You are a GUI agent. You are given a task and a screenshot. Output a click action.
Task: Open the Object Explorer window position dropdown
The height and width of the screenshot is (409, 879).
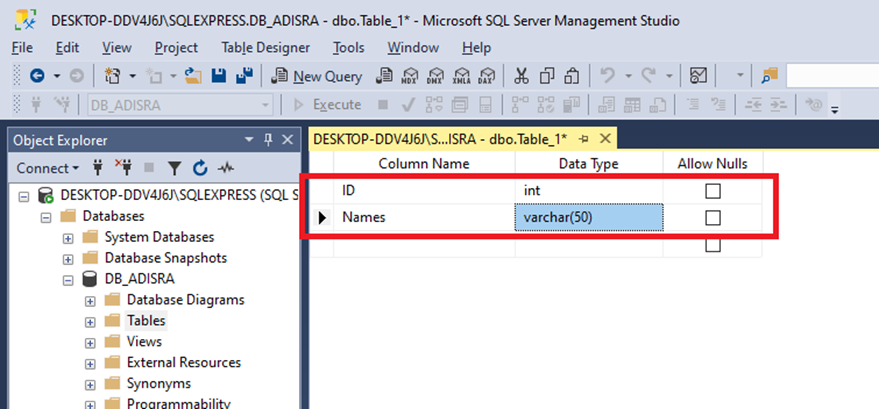248,140
